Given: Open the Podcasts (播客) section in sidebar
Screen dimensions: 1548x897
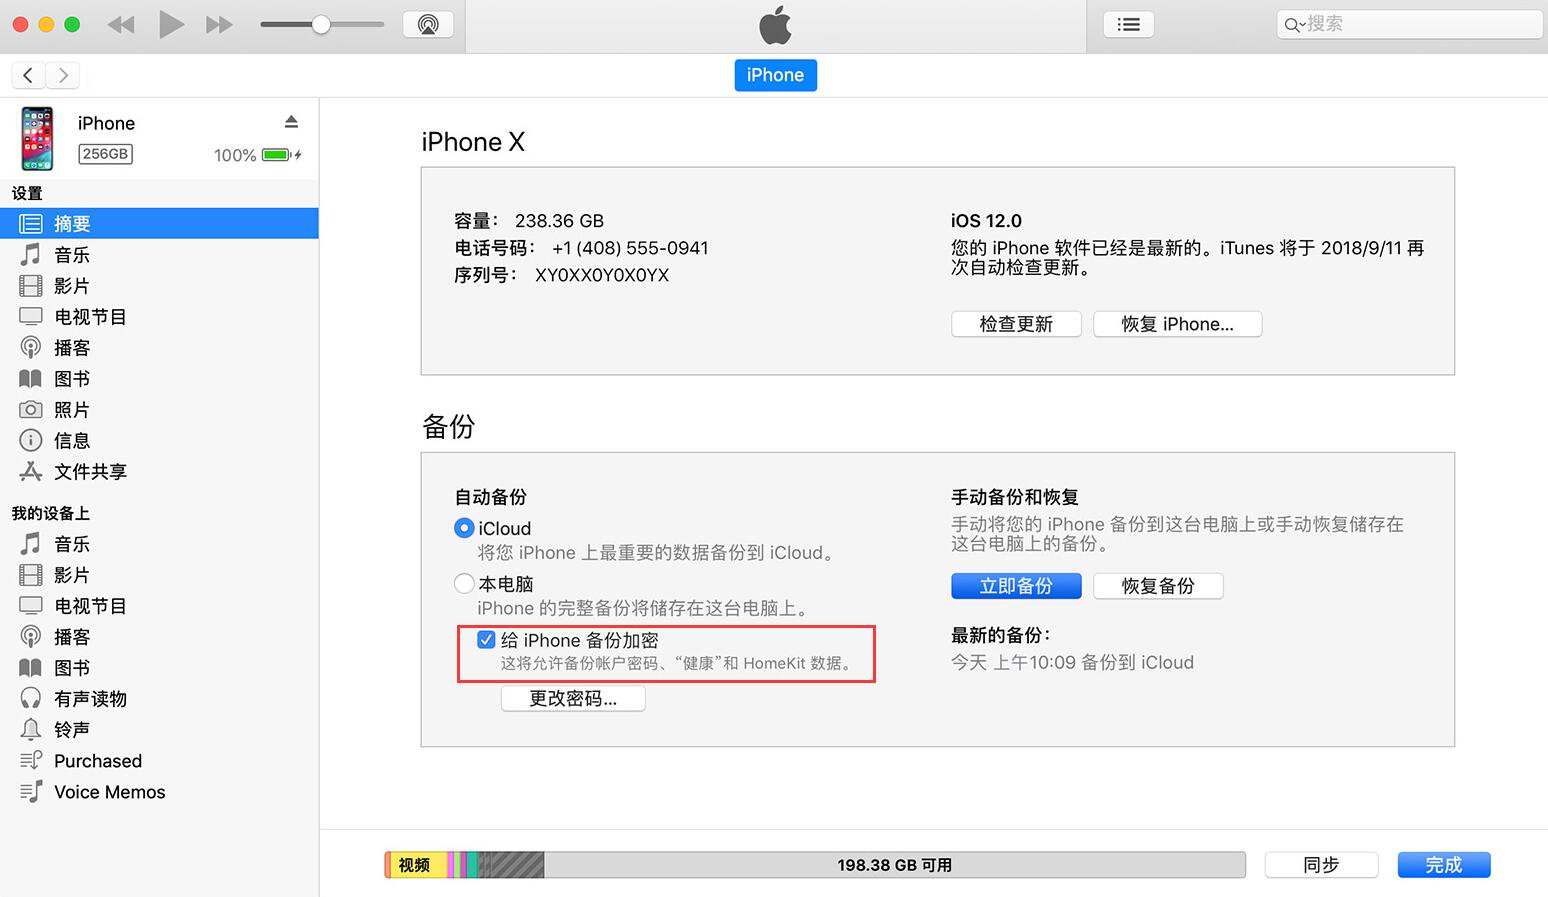Looking at the screenshot, I should [70, 347].
